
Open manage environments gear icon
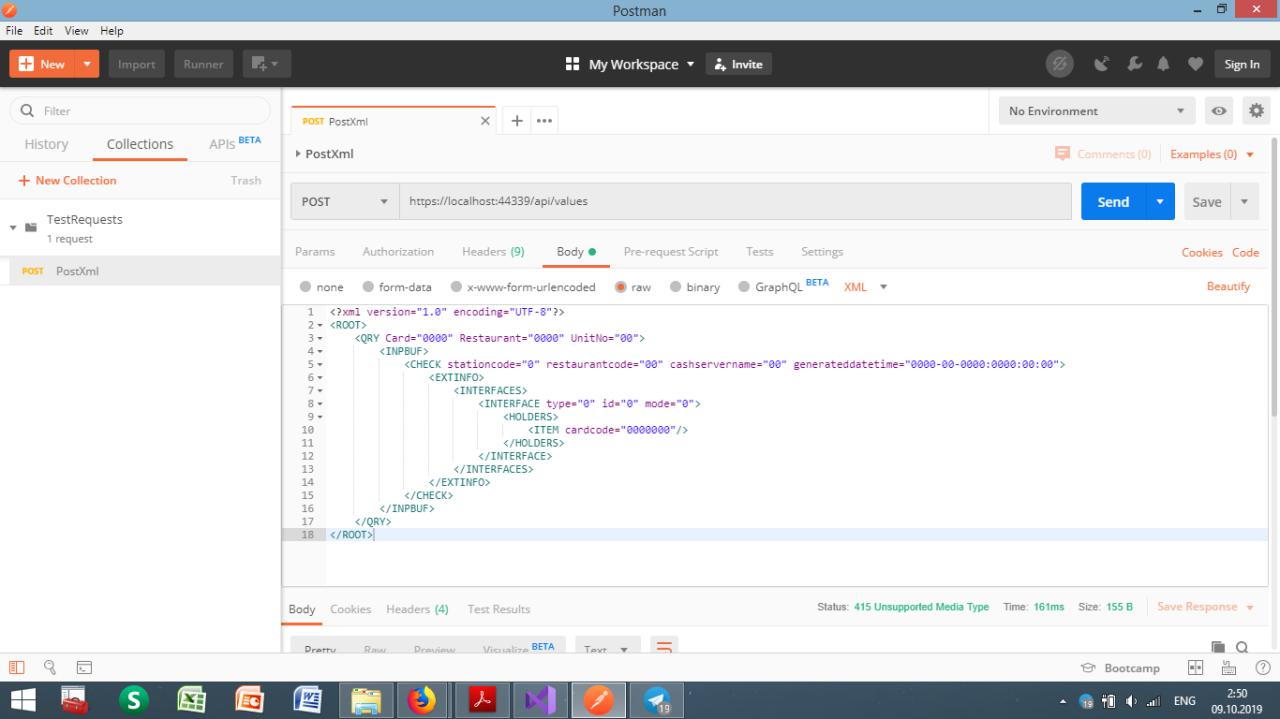[1256, 111]
